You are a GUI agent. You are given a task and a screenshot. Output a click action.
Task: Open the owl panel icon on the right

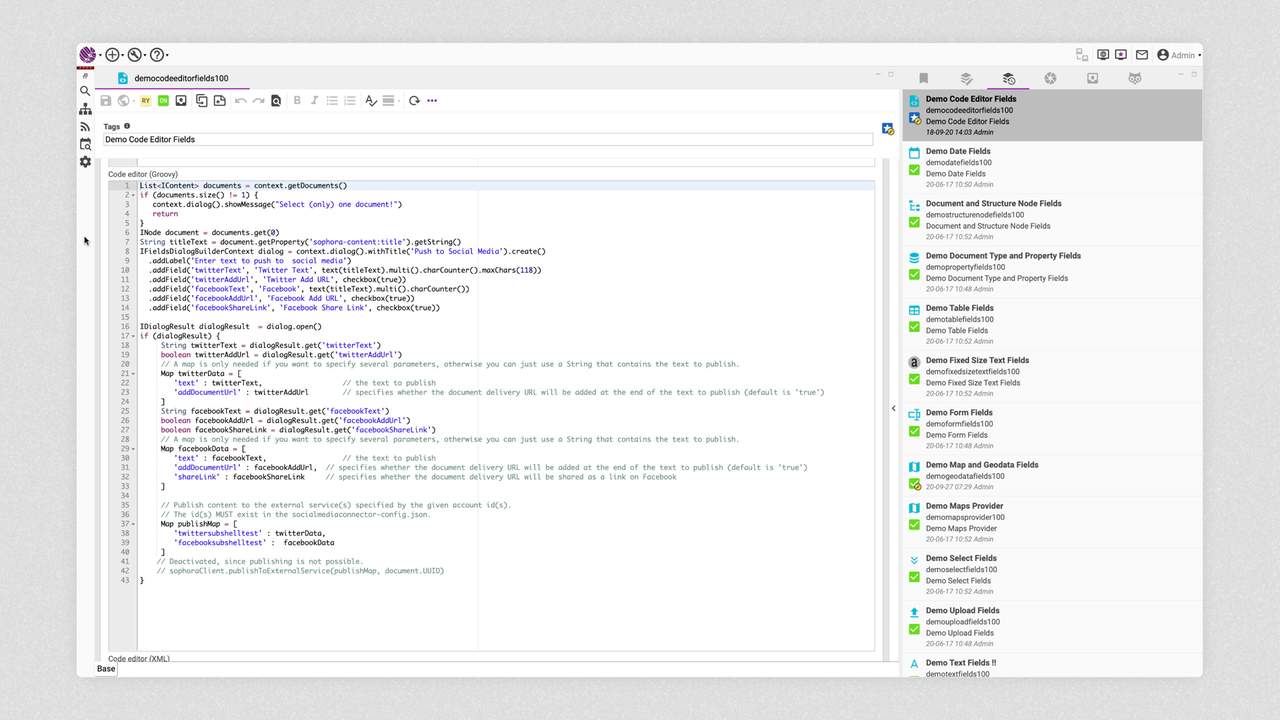coord(1135,77)
